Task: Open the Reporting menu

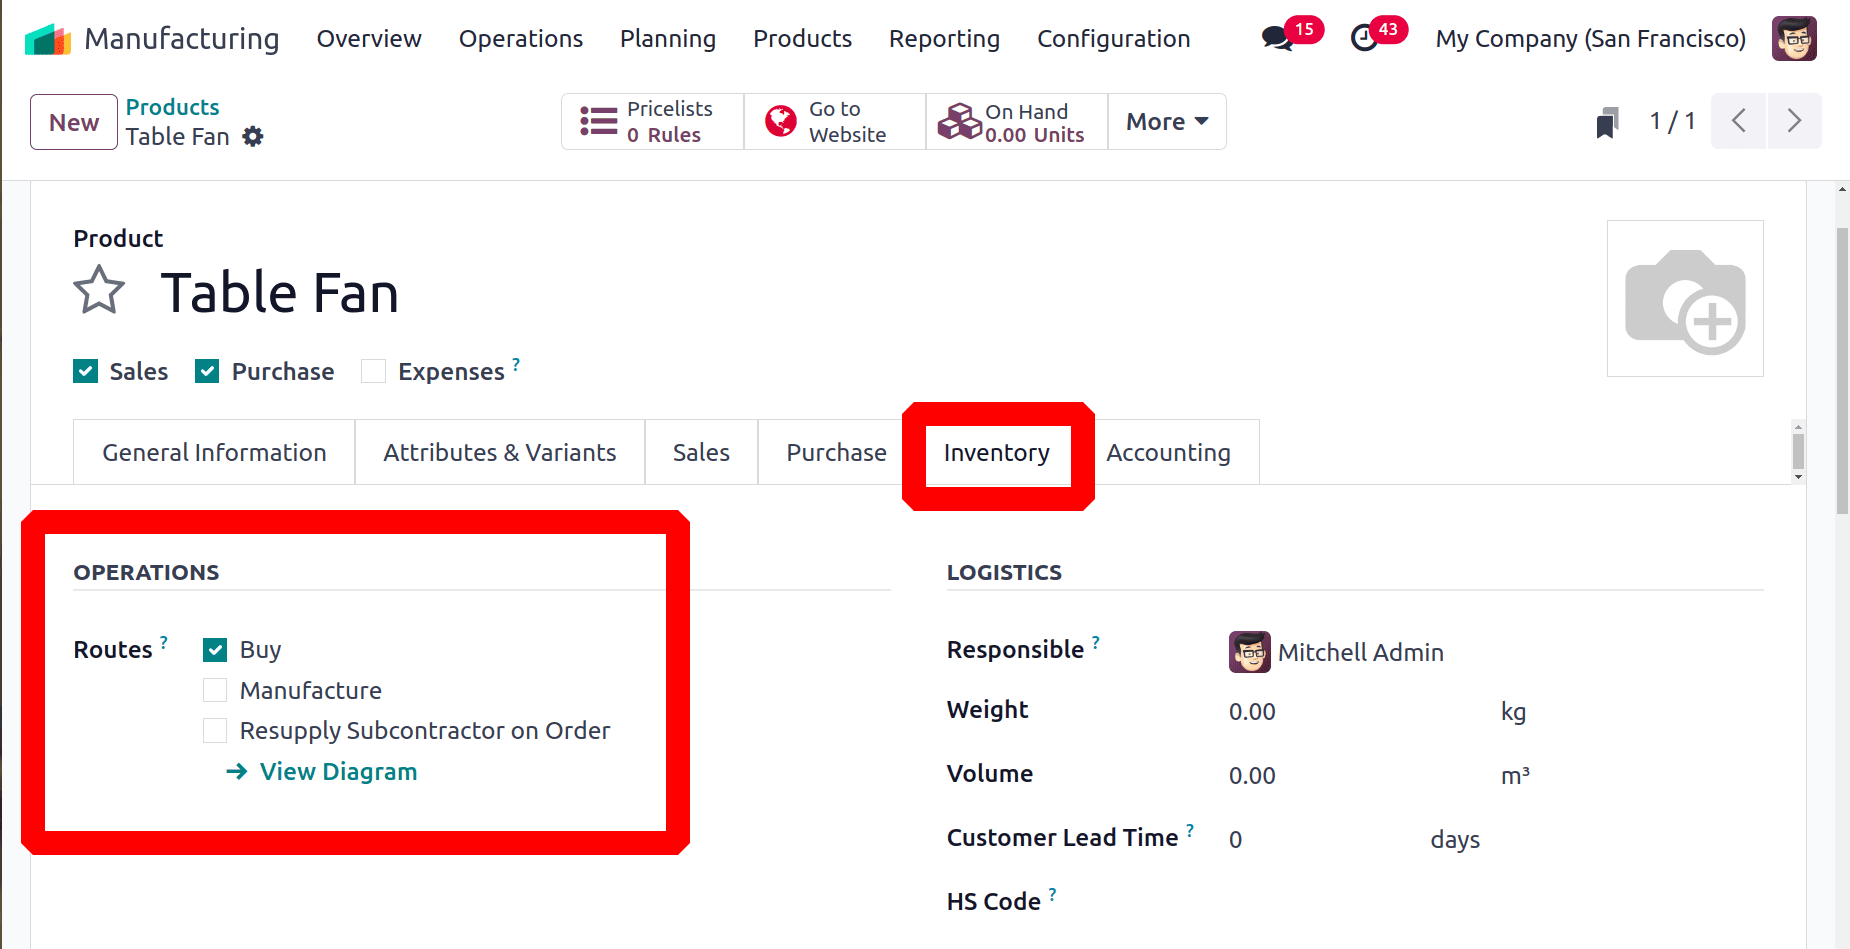Action: 944,39
